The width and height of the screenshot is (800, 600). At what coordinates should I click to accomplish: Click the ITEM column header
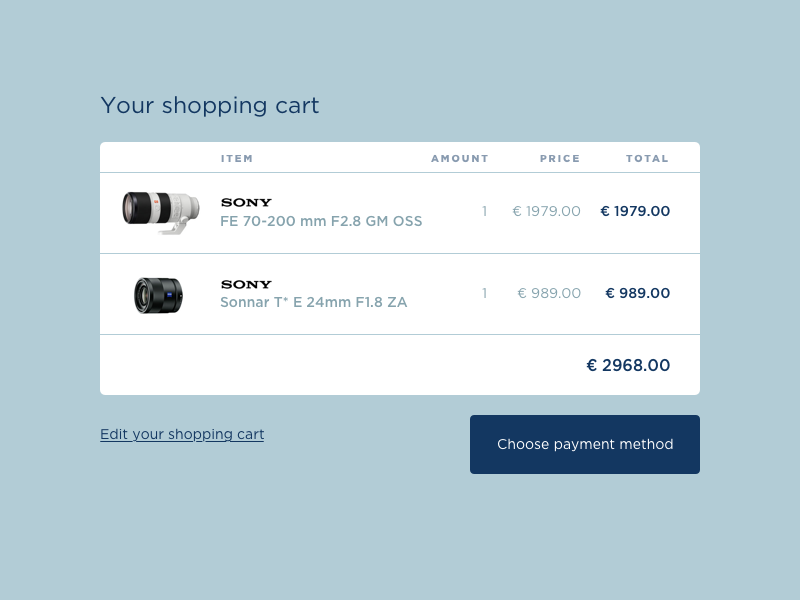click(x=237, y=158)
